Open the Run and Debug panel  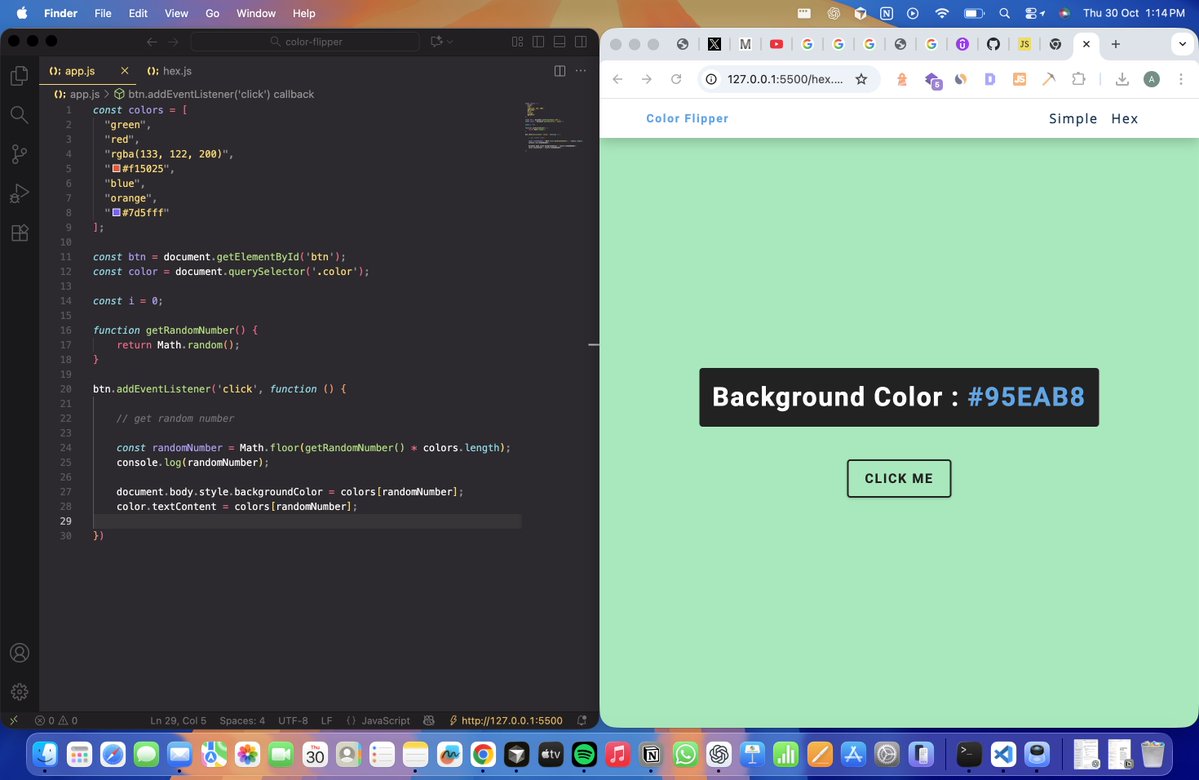click(18, 193)
